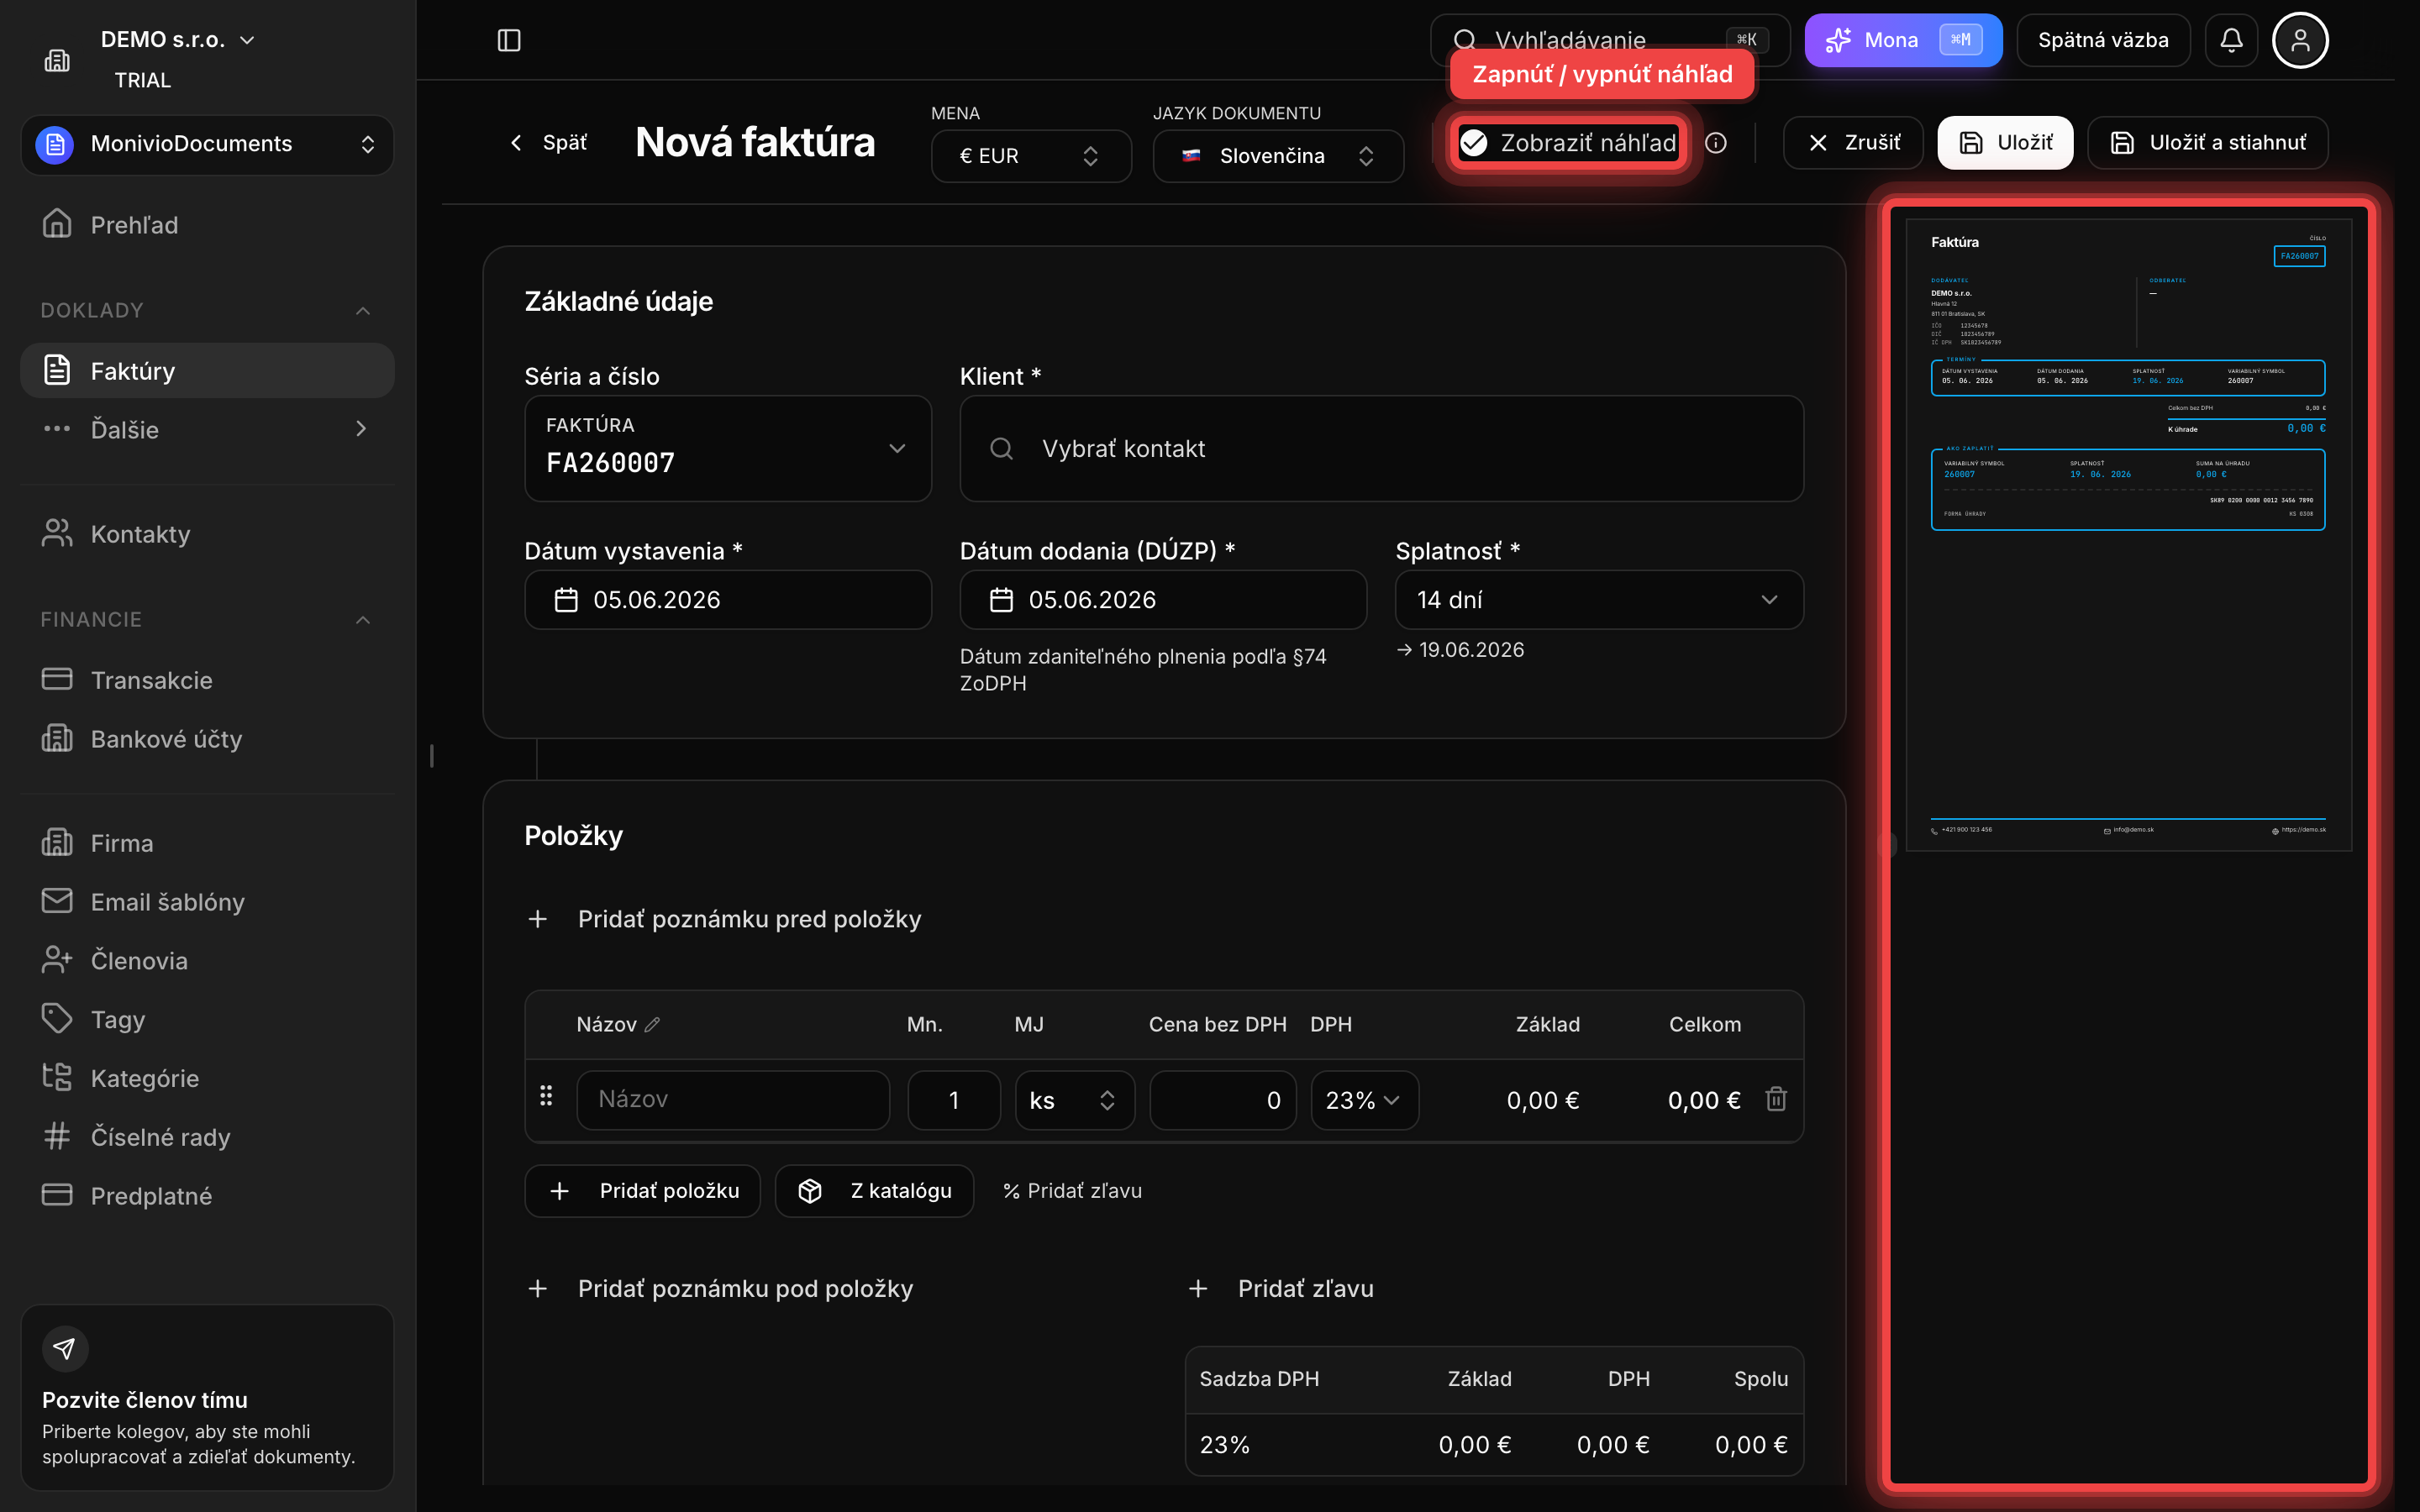Open the MonivioDocuments workspace selector
The width and height of the screenshot is (2420, 1512).
[207, 144]
